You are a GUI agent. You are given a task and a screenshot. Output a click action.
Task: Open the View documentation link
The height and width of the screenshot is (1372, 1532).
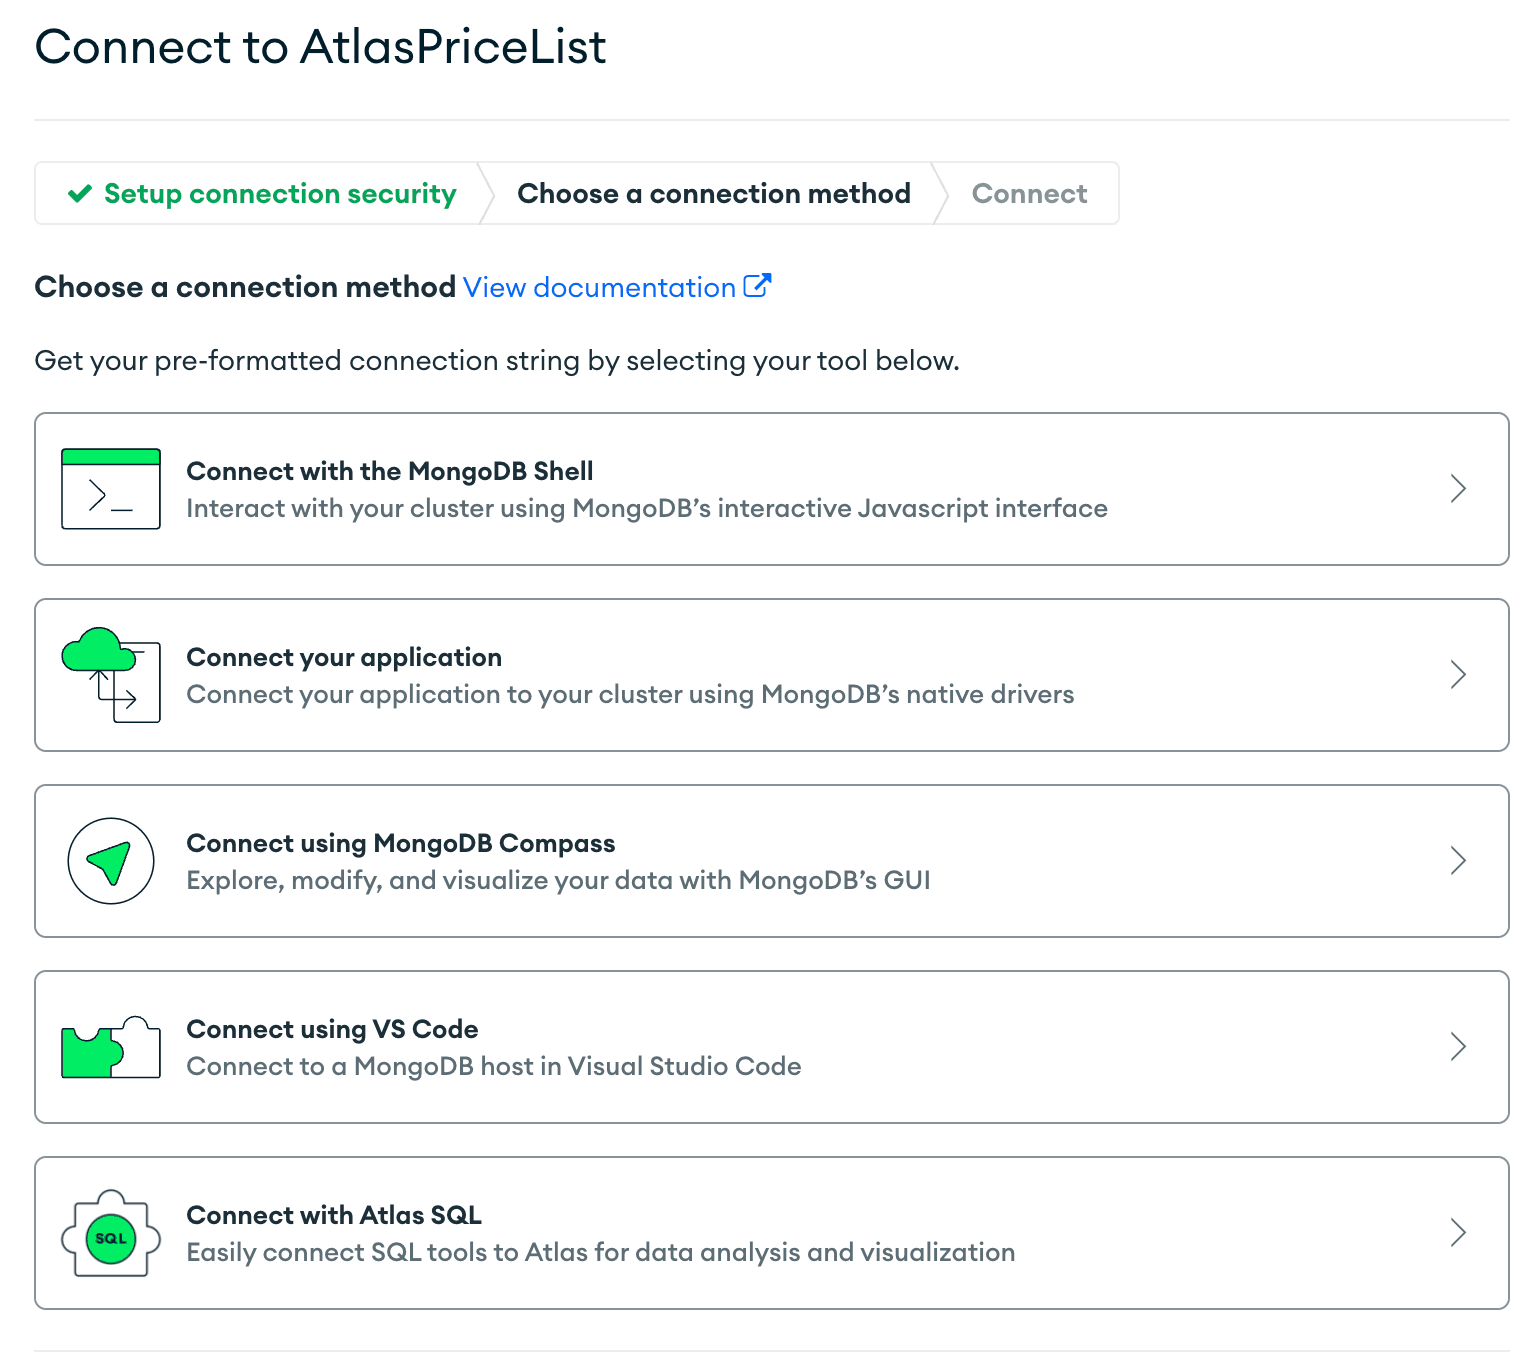pyautogui.click(x=599, y=288)
